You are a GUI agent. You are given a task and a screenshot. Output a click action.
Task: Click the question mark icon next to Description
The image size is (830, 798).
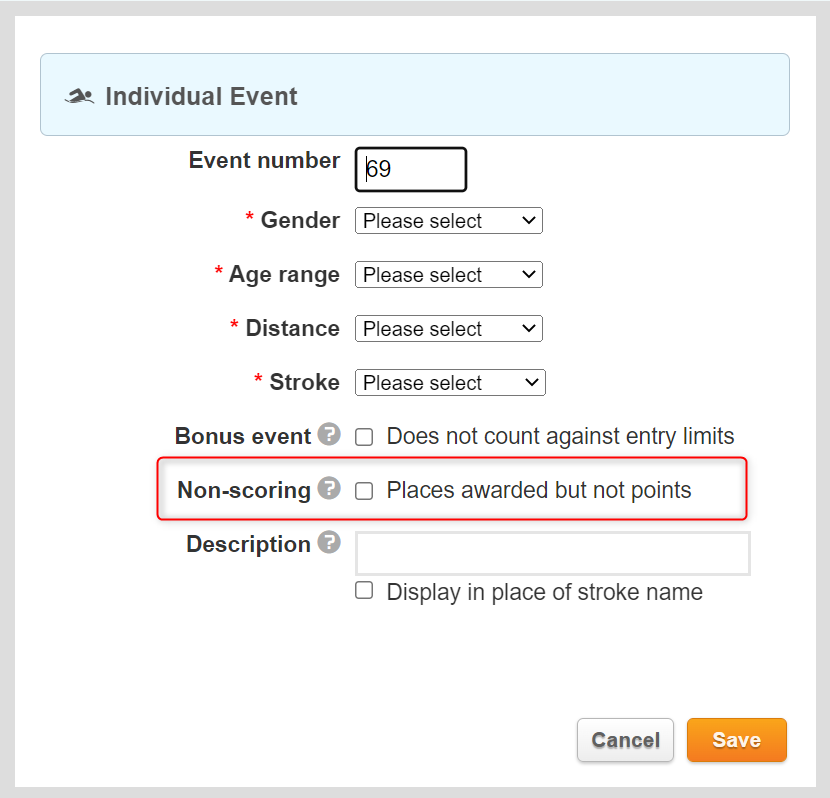329,543
